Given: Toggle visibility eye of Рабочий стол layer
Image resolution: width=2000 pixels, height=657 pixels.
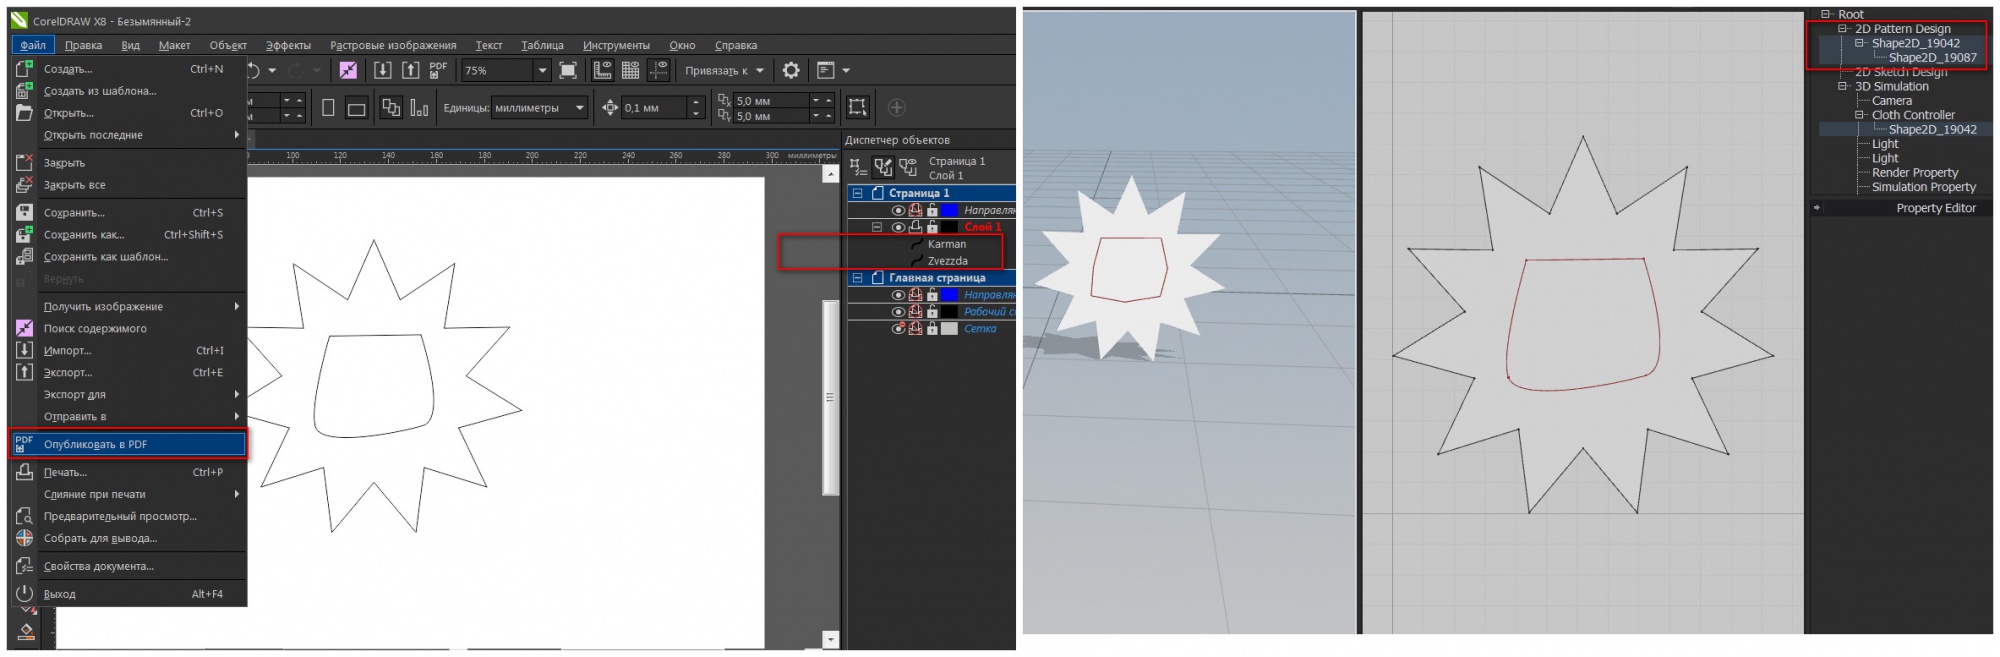Looking at the screenshot, I should 897,312.
